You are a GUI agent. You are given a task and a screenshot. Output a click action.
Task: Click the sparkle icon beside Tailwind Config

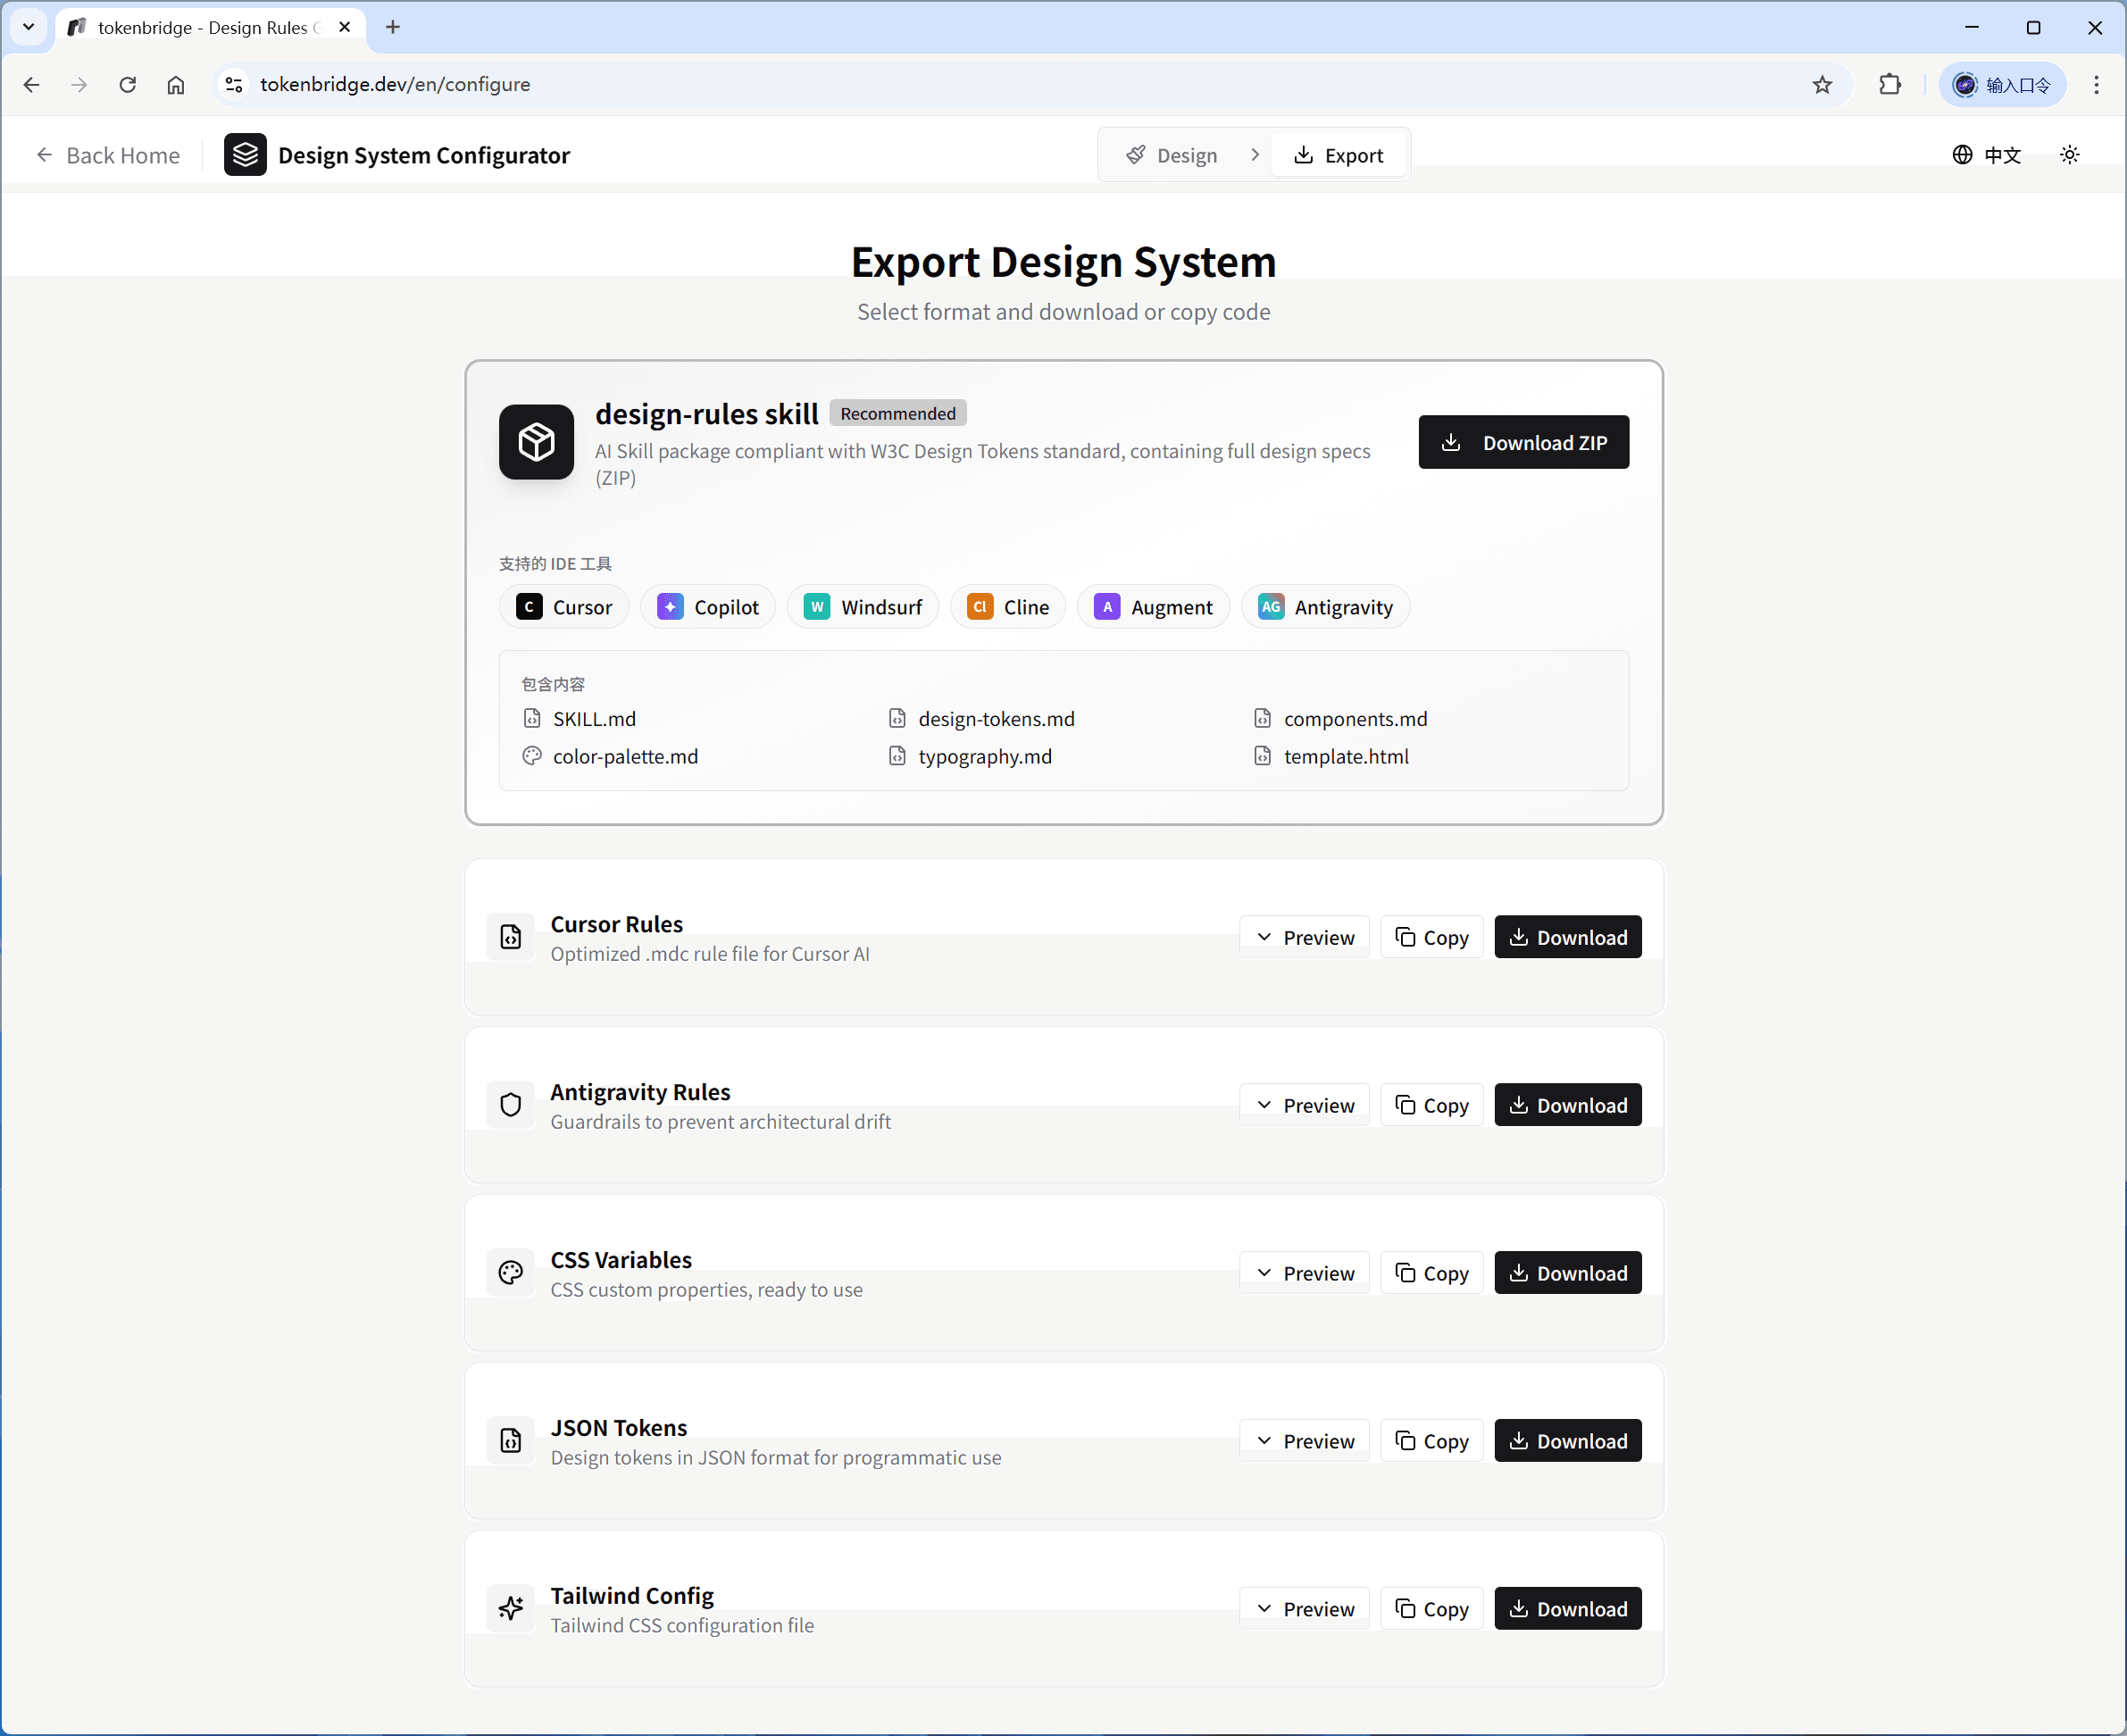(x=511, y=1608)
